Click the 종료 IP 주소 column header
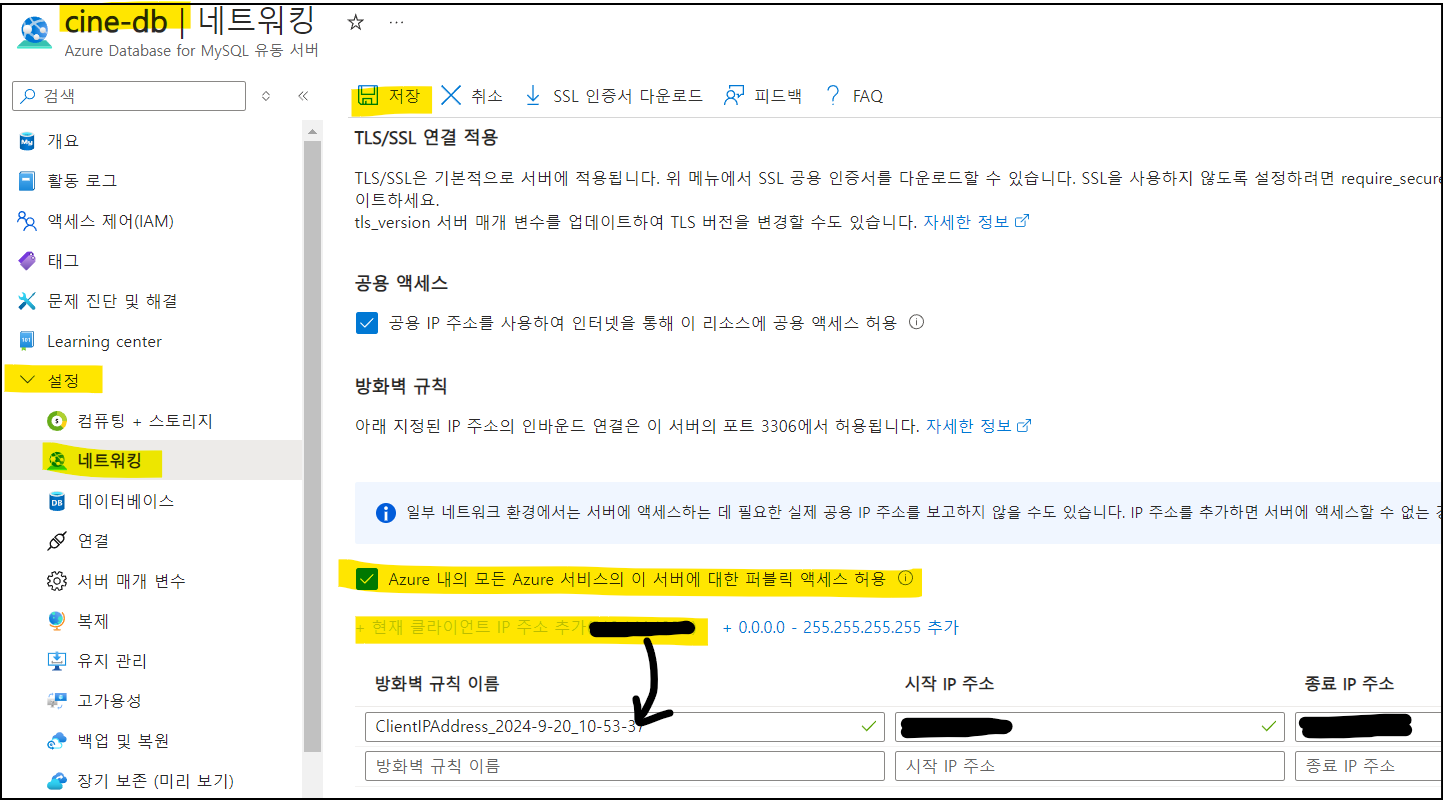The image size is (1443, 800). point(1349,684)
